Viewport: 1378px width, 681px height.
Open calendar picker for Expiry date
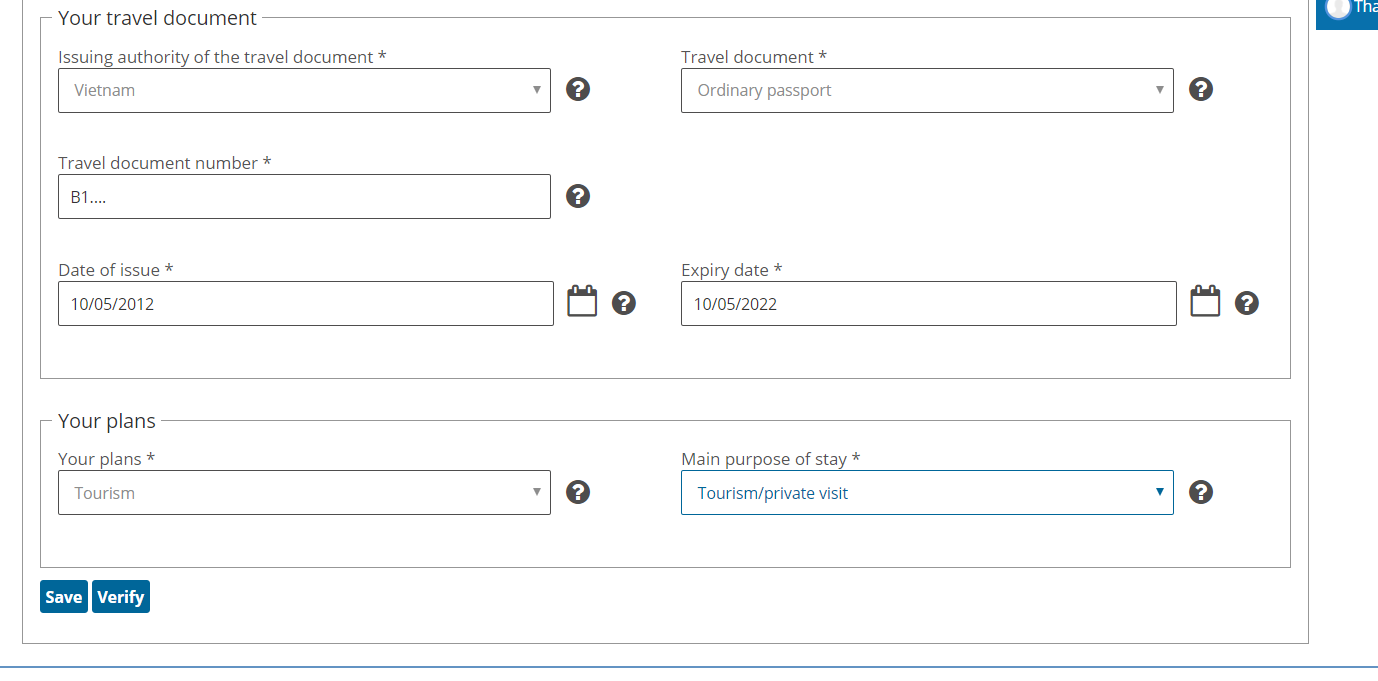1205,301
